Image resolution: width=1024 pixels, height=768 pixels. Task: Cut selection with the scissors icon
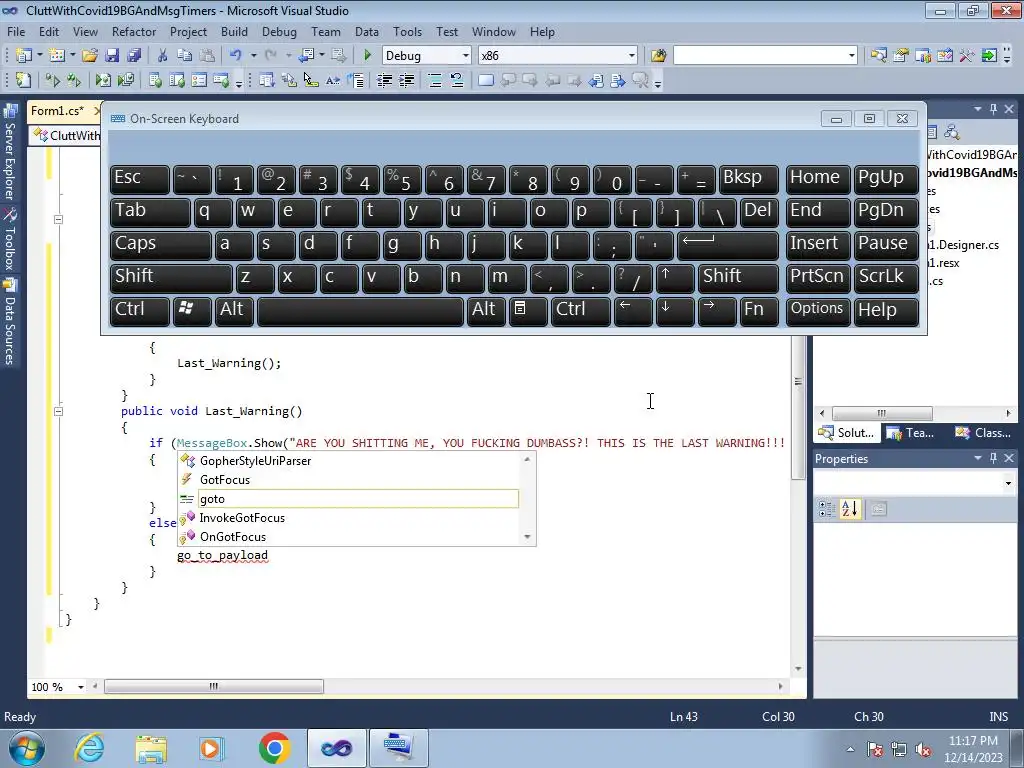click(x=163, y=56)
